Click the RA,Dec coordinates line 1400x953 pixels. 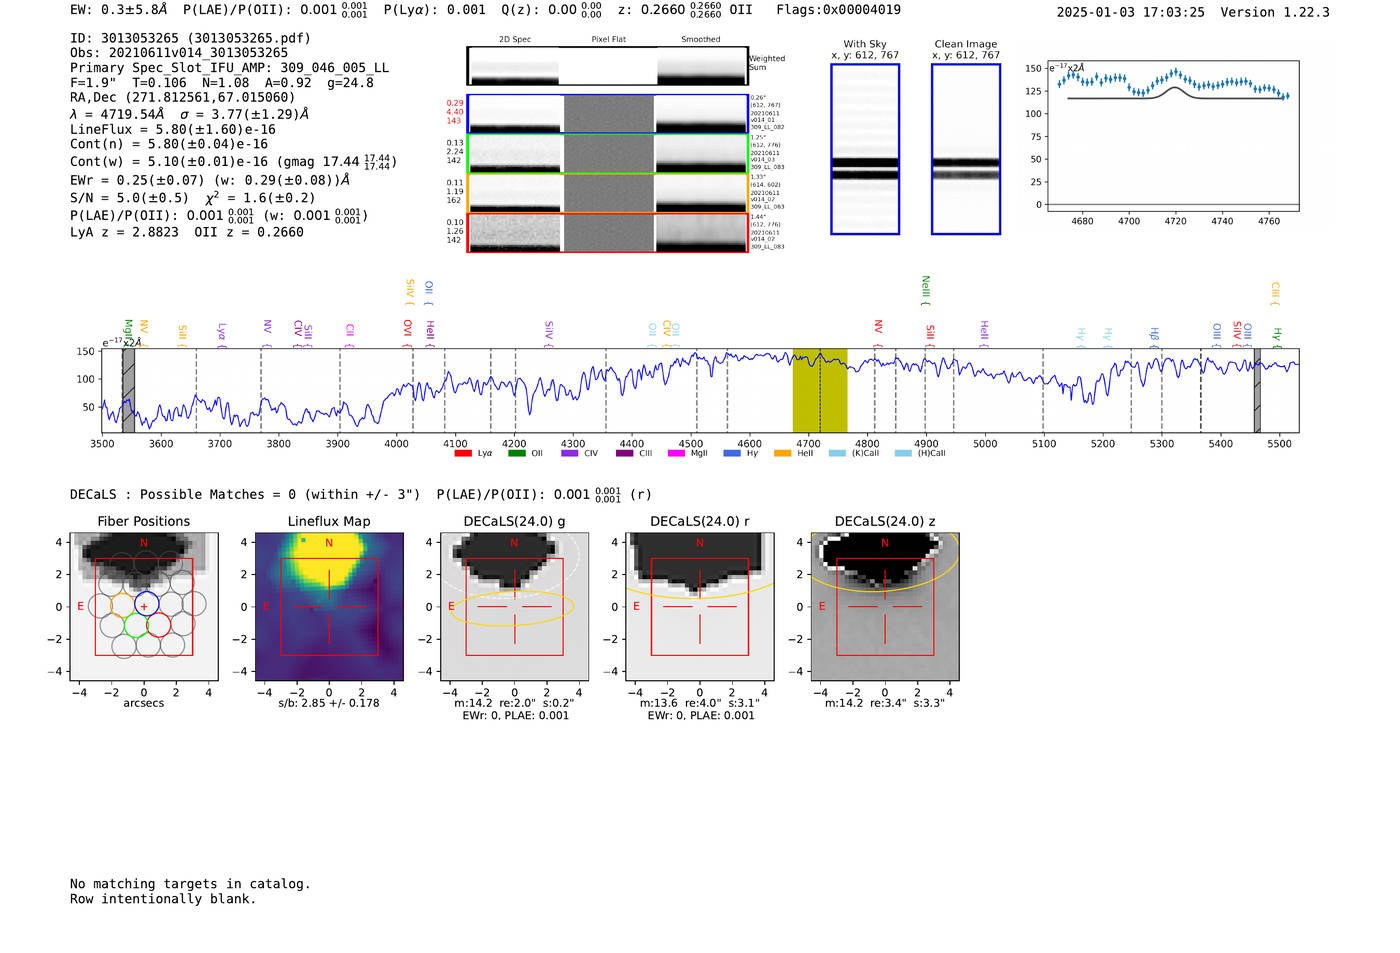(183, 97)
